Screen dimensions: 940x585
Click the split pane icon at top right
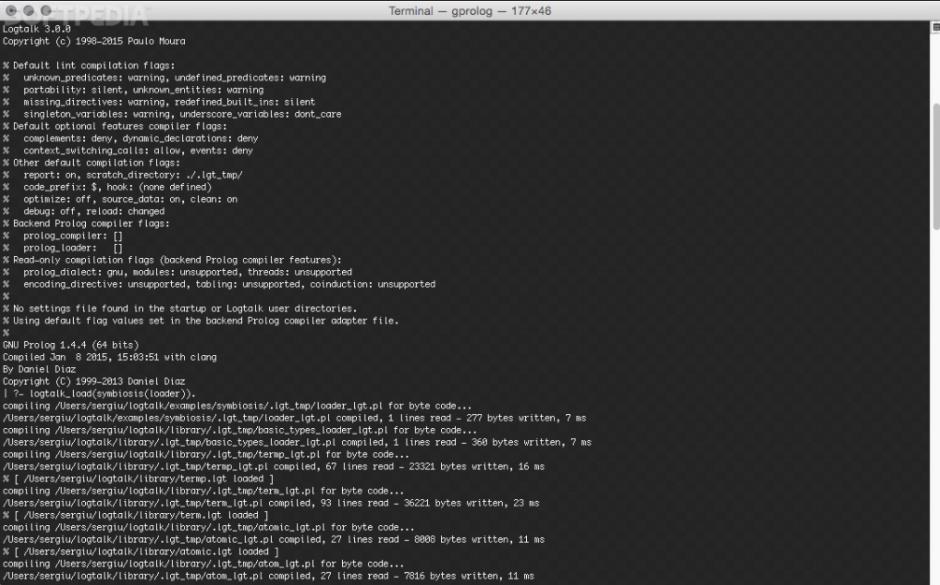click(x=936, y=27)
